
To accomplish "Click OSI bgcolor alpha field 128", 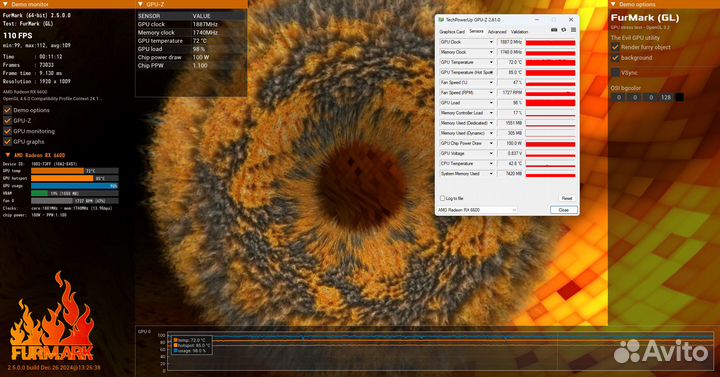I will [x=666, y=97].
